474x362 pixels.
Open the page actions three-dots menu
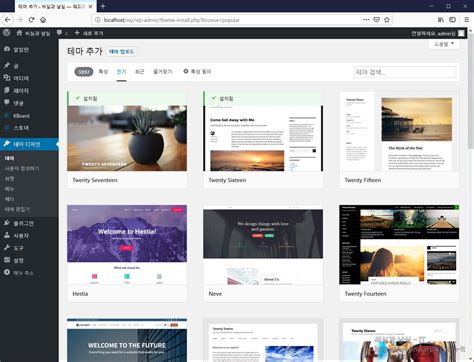[x=366, y=20]
